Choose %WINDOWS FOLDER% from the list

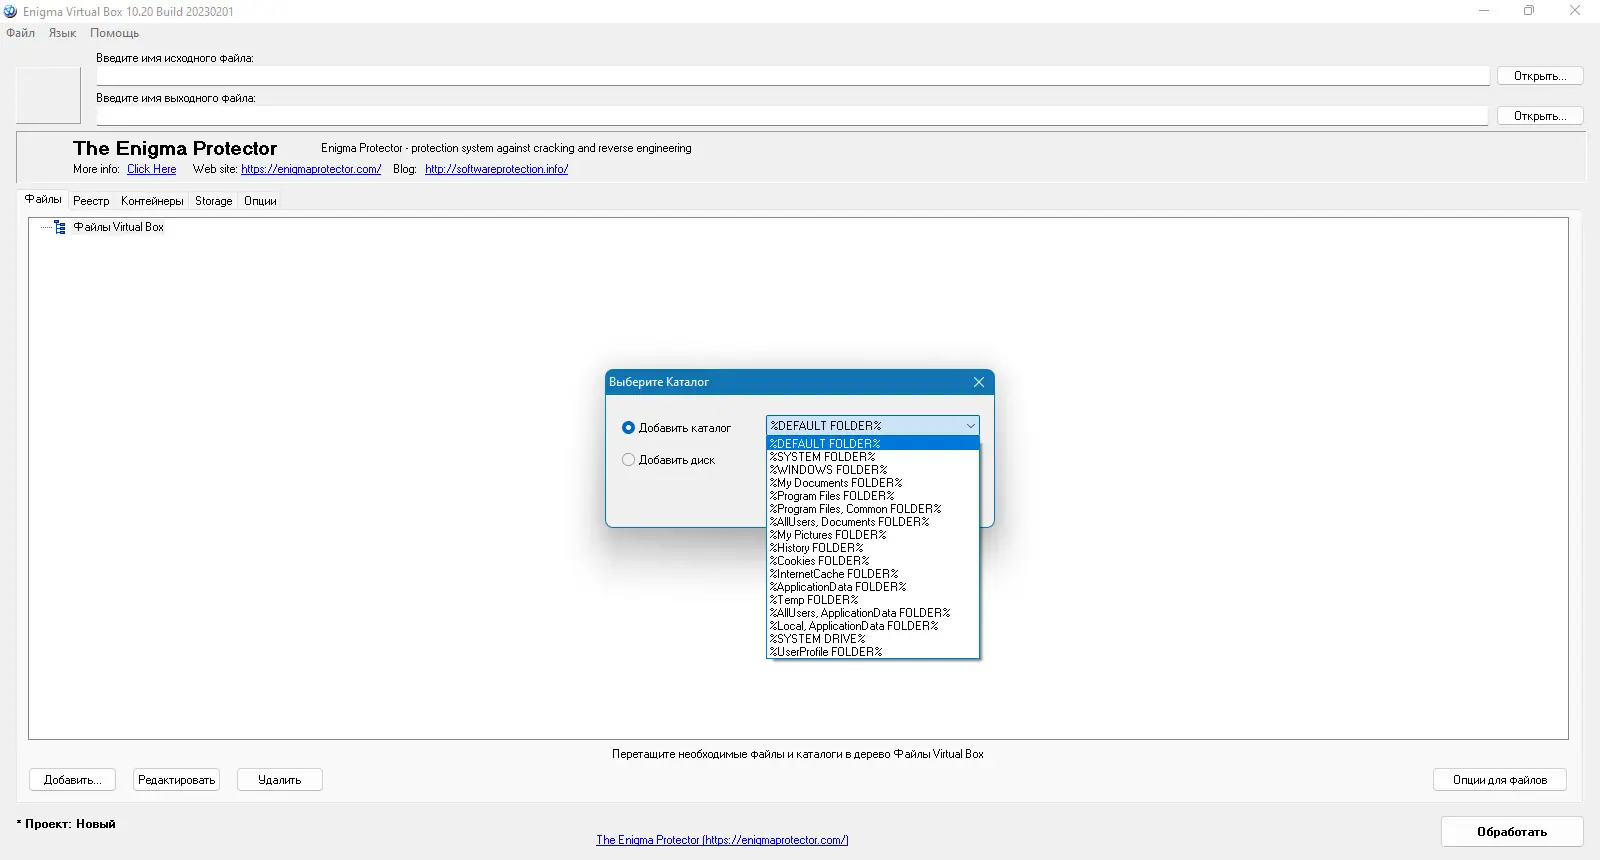(872, 470)
